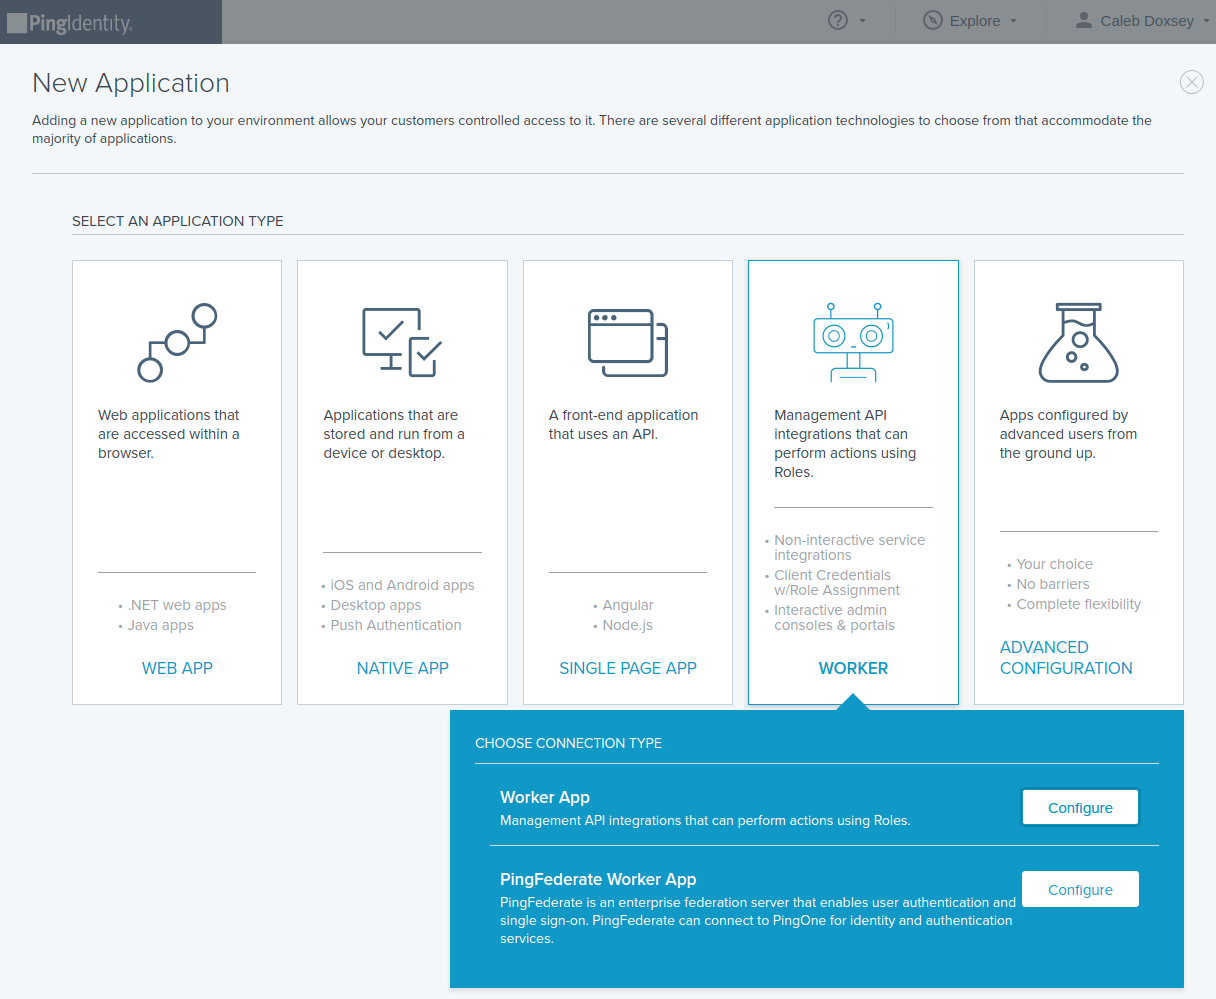Choose SINGLE PAGE APP label
This screenshot has width=1216, height=999.
tap(627, 668)
